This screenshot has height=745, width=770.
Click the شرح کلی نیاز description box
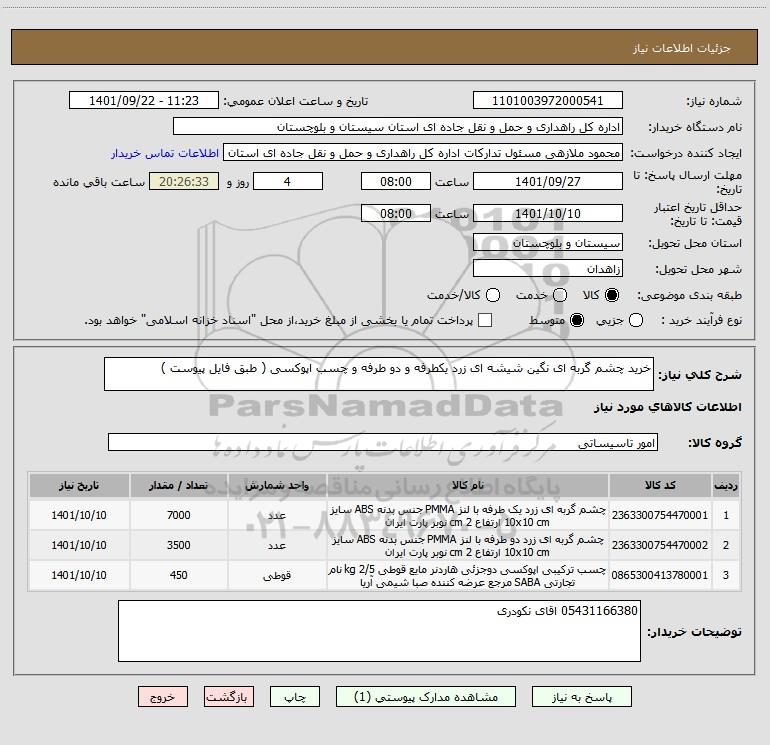(x=379, y=374)
